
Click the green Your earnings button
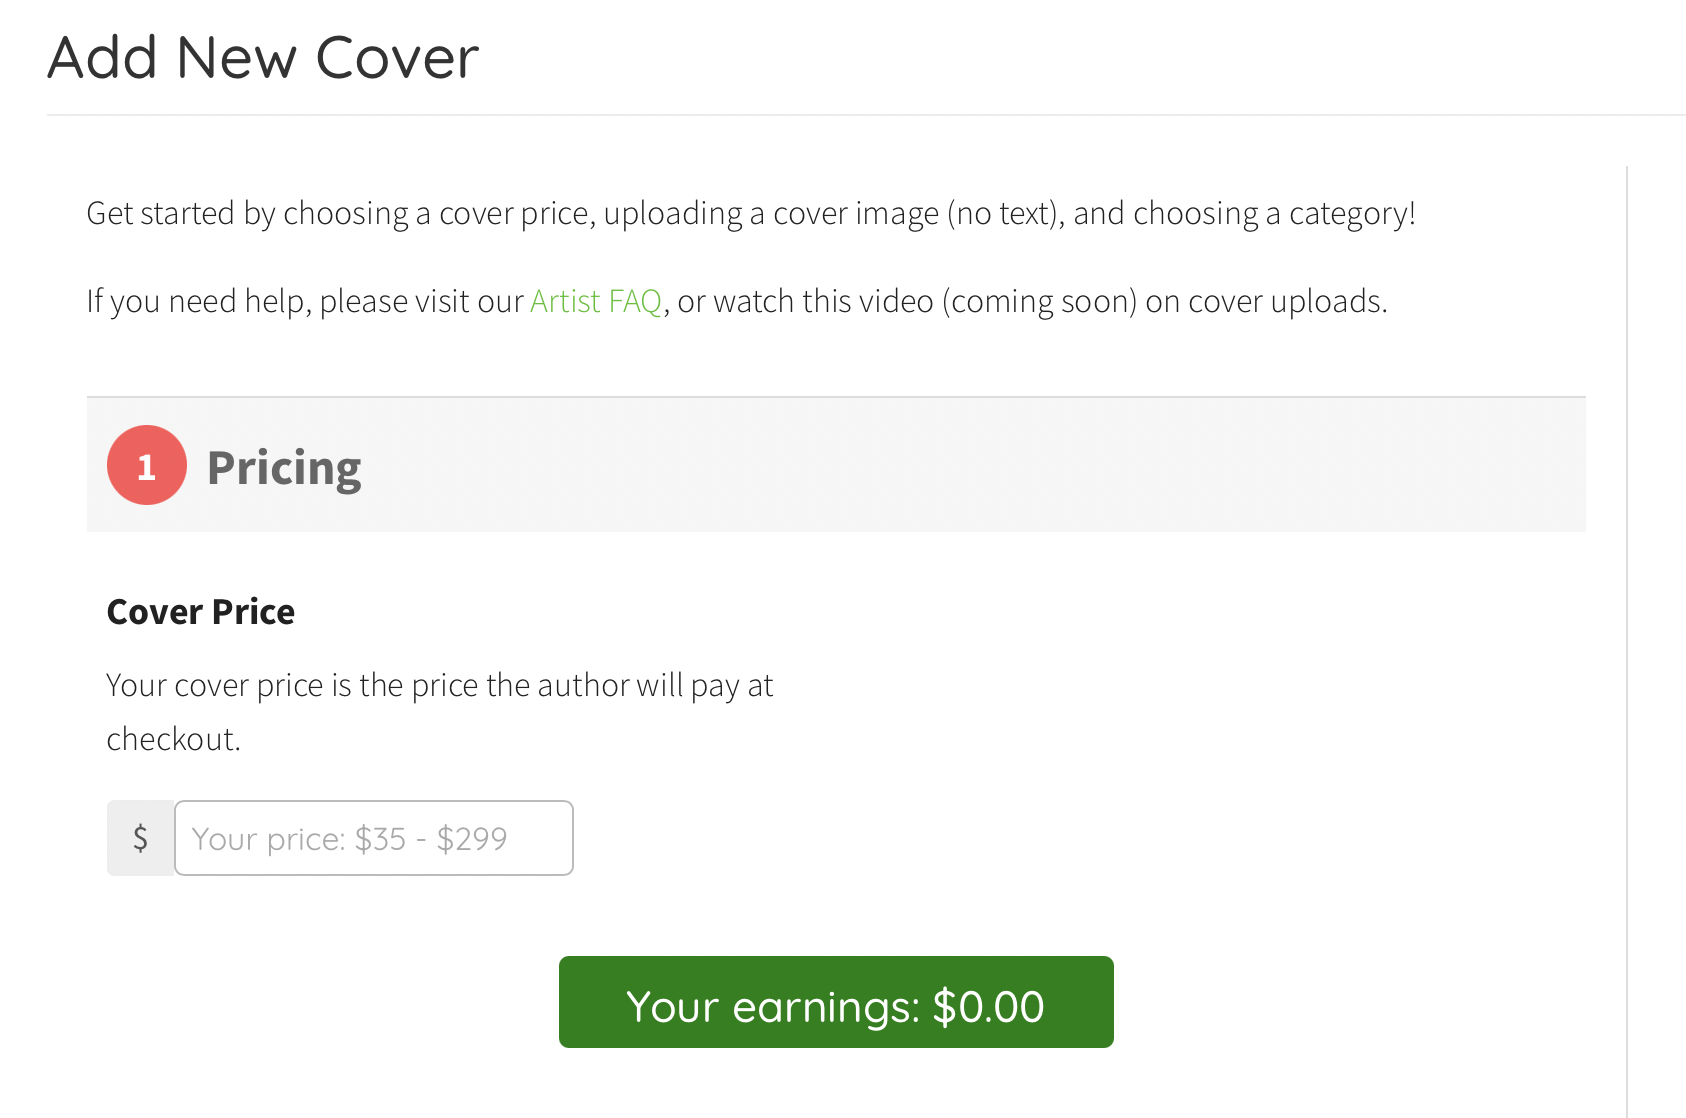pos(836,1002)
